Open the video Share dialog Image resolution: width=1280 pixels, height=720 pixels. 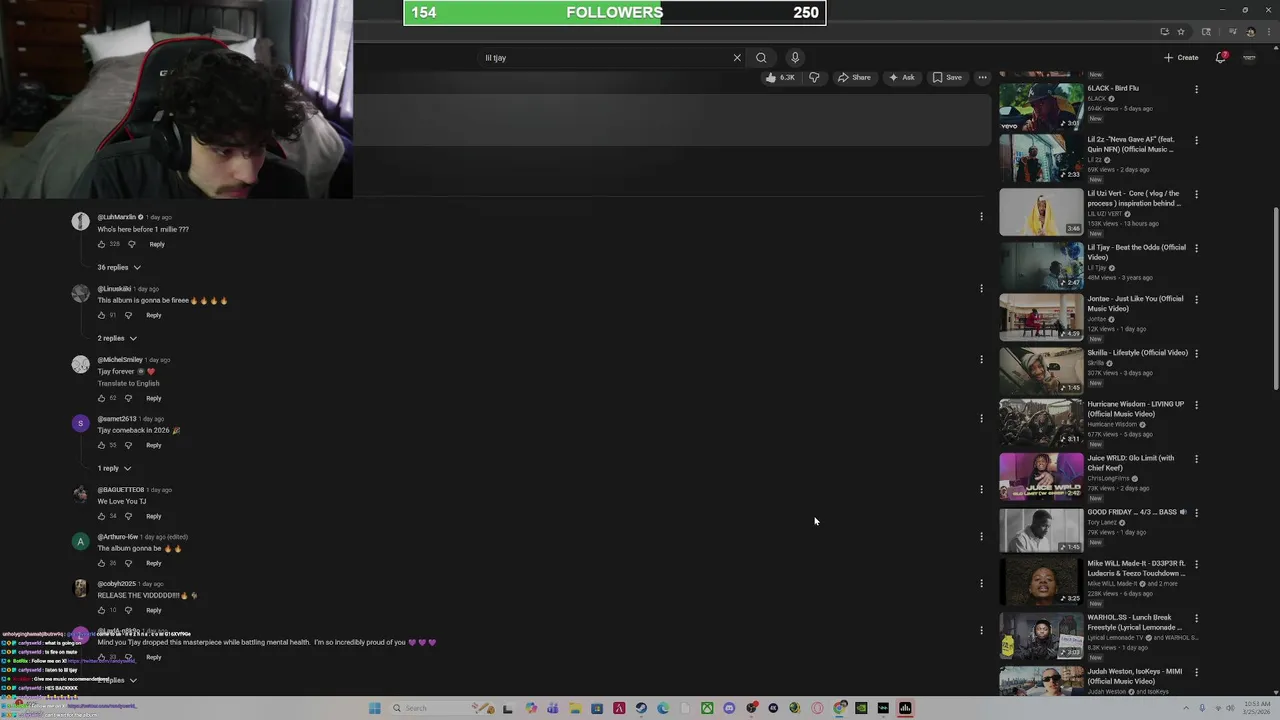[854, 77]
